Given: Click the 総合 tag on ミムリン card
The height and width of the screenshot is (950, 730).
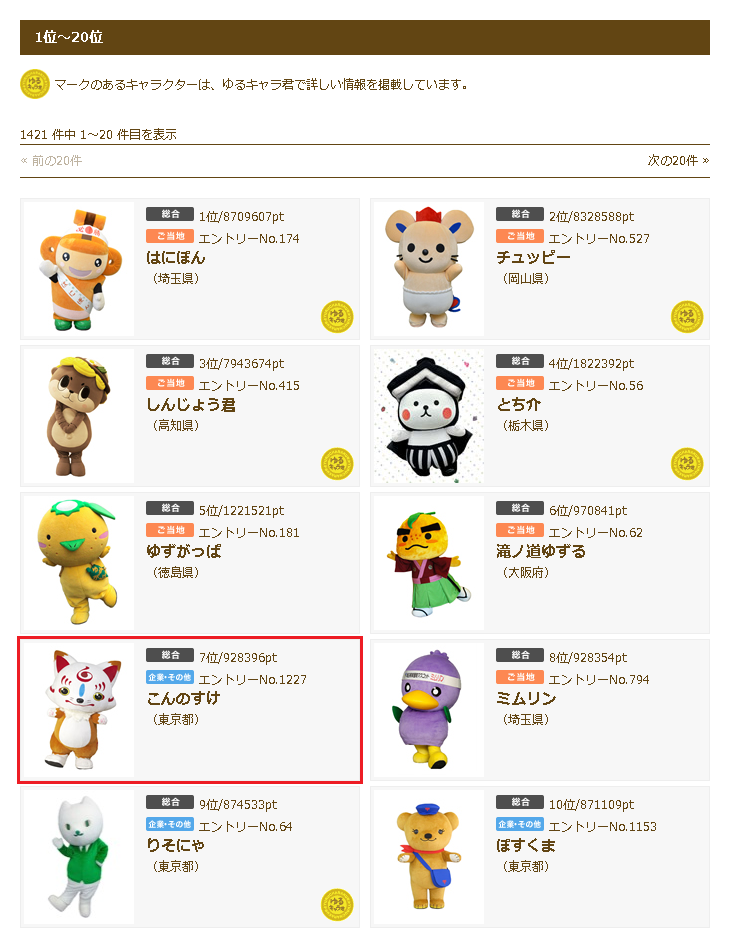Looking at the screenshot, I should pos(520,655).
